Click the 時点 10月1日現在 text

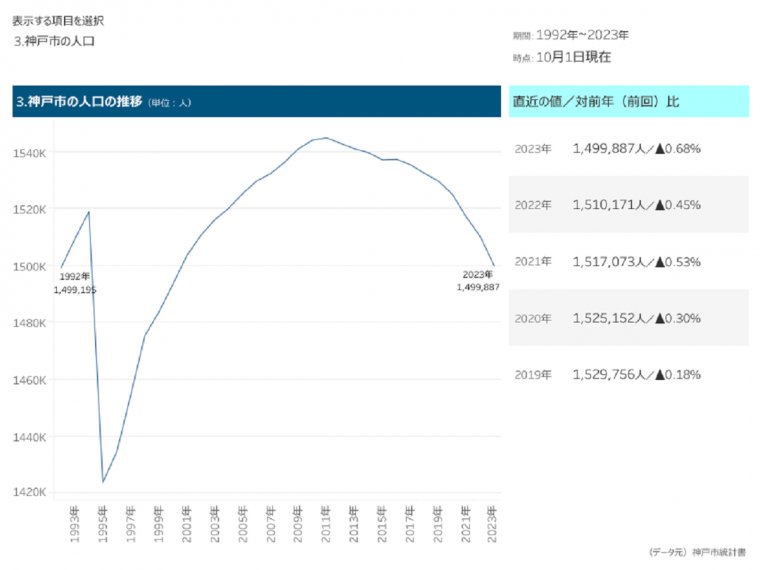(562, 57)
